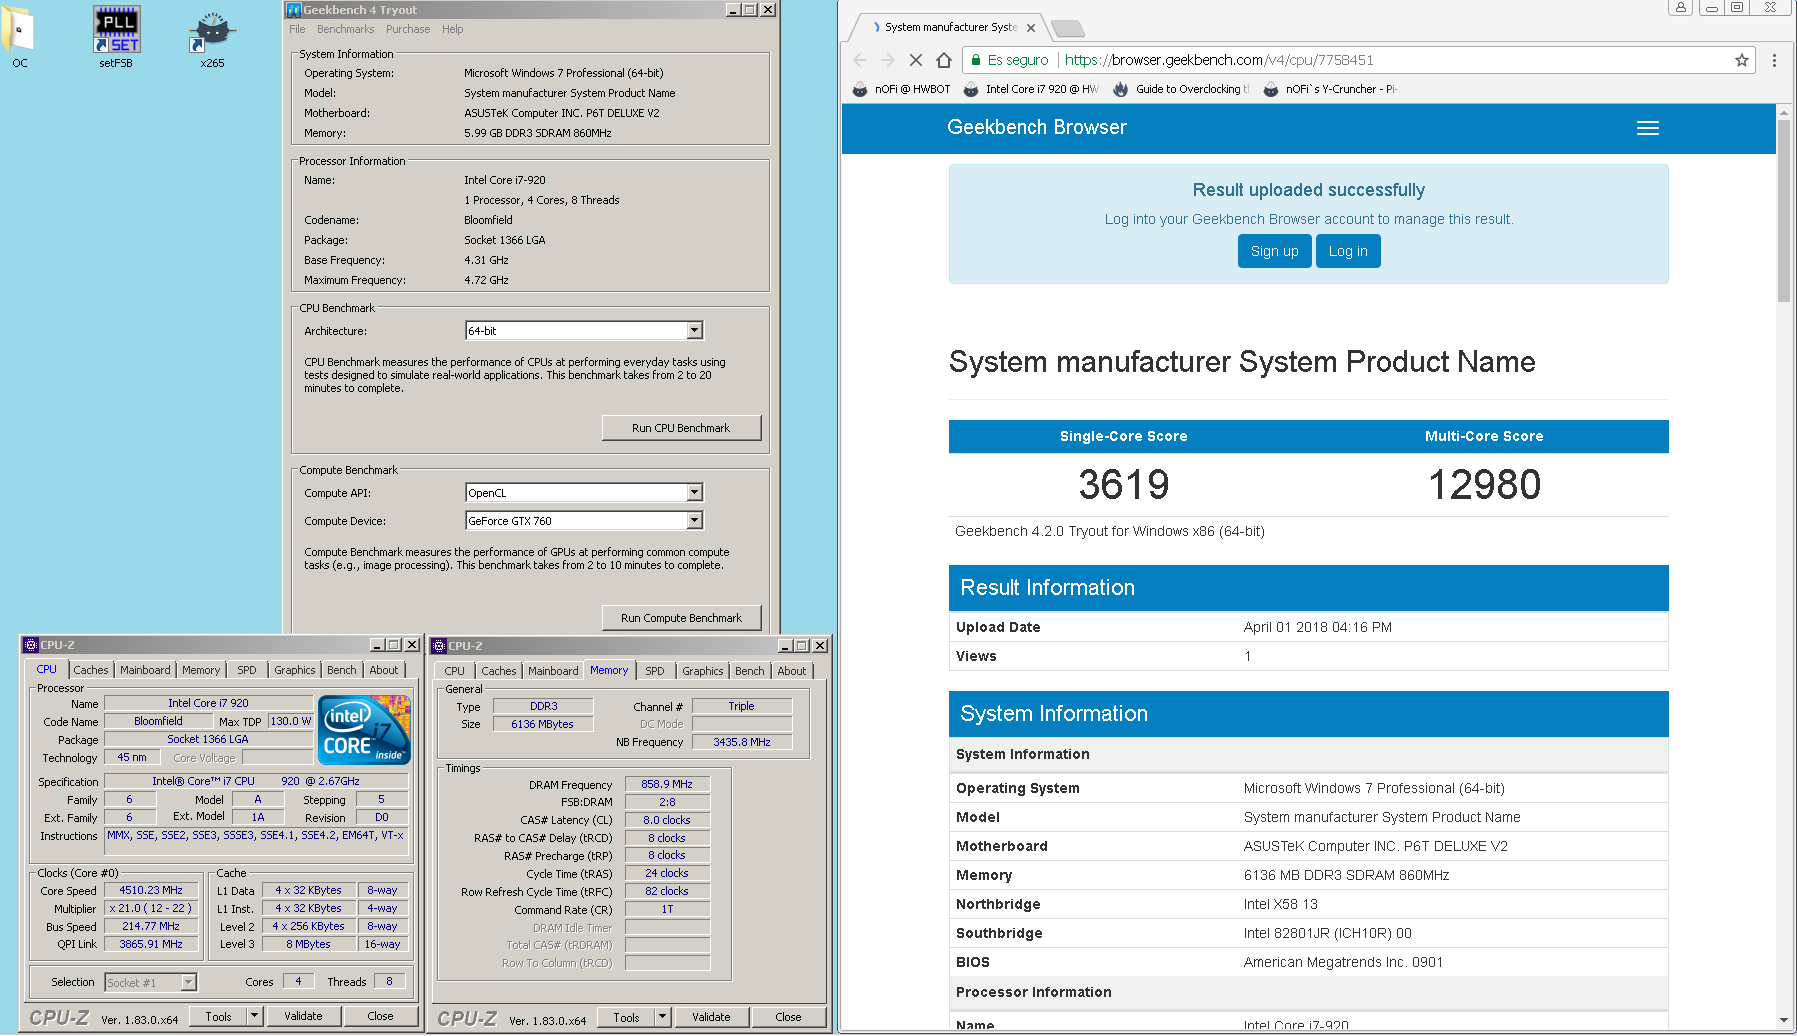Screen dimensions: 1797x1036
Task: Switch to About tab in right CPU-Z
Action: point(792,671)
